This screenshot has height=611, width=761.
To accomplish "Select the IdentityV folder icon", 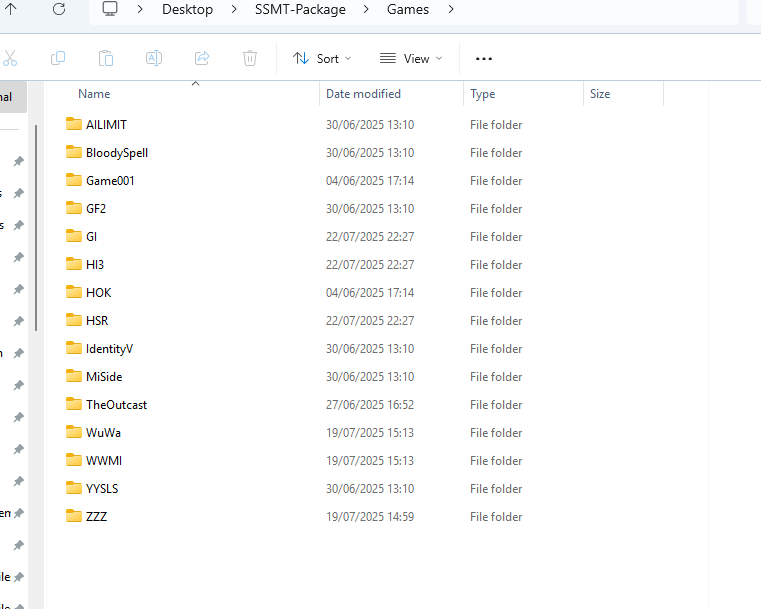I will pyautogui.click(x=74, y=348).
